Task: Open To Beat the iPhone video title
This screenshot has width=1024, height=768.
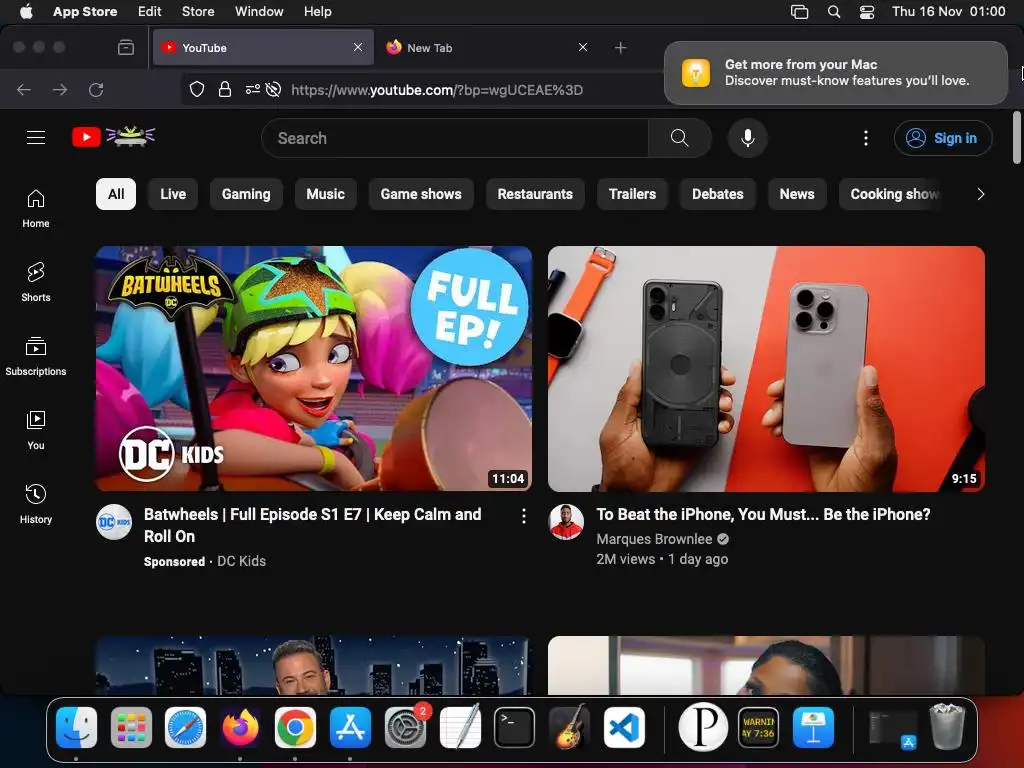Action: click(763, 514)
